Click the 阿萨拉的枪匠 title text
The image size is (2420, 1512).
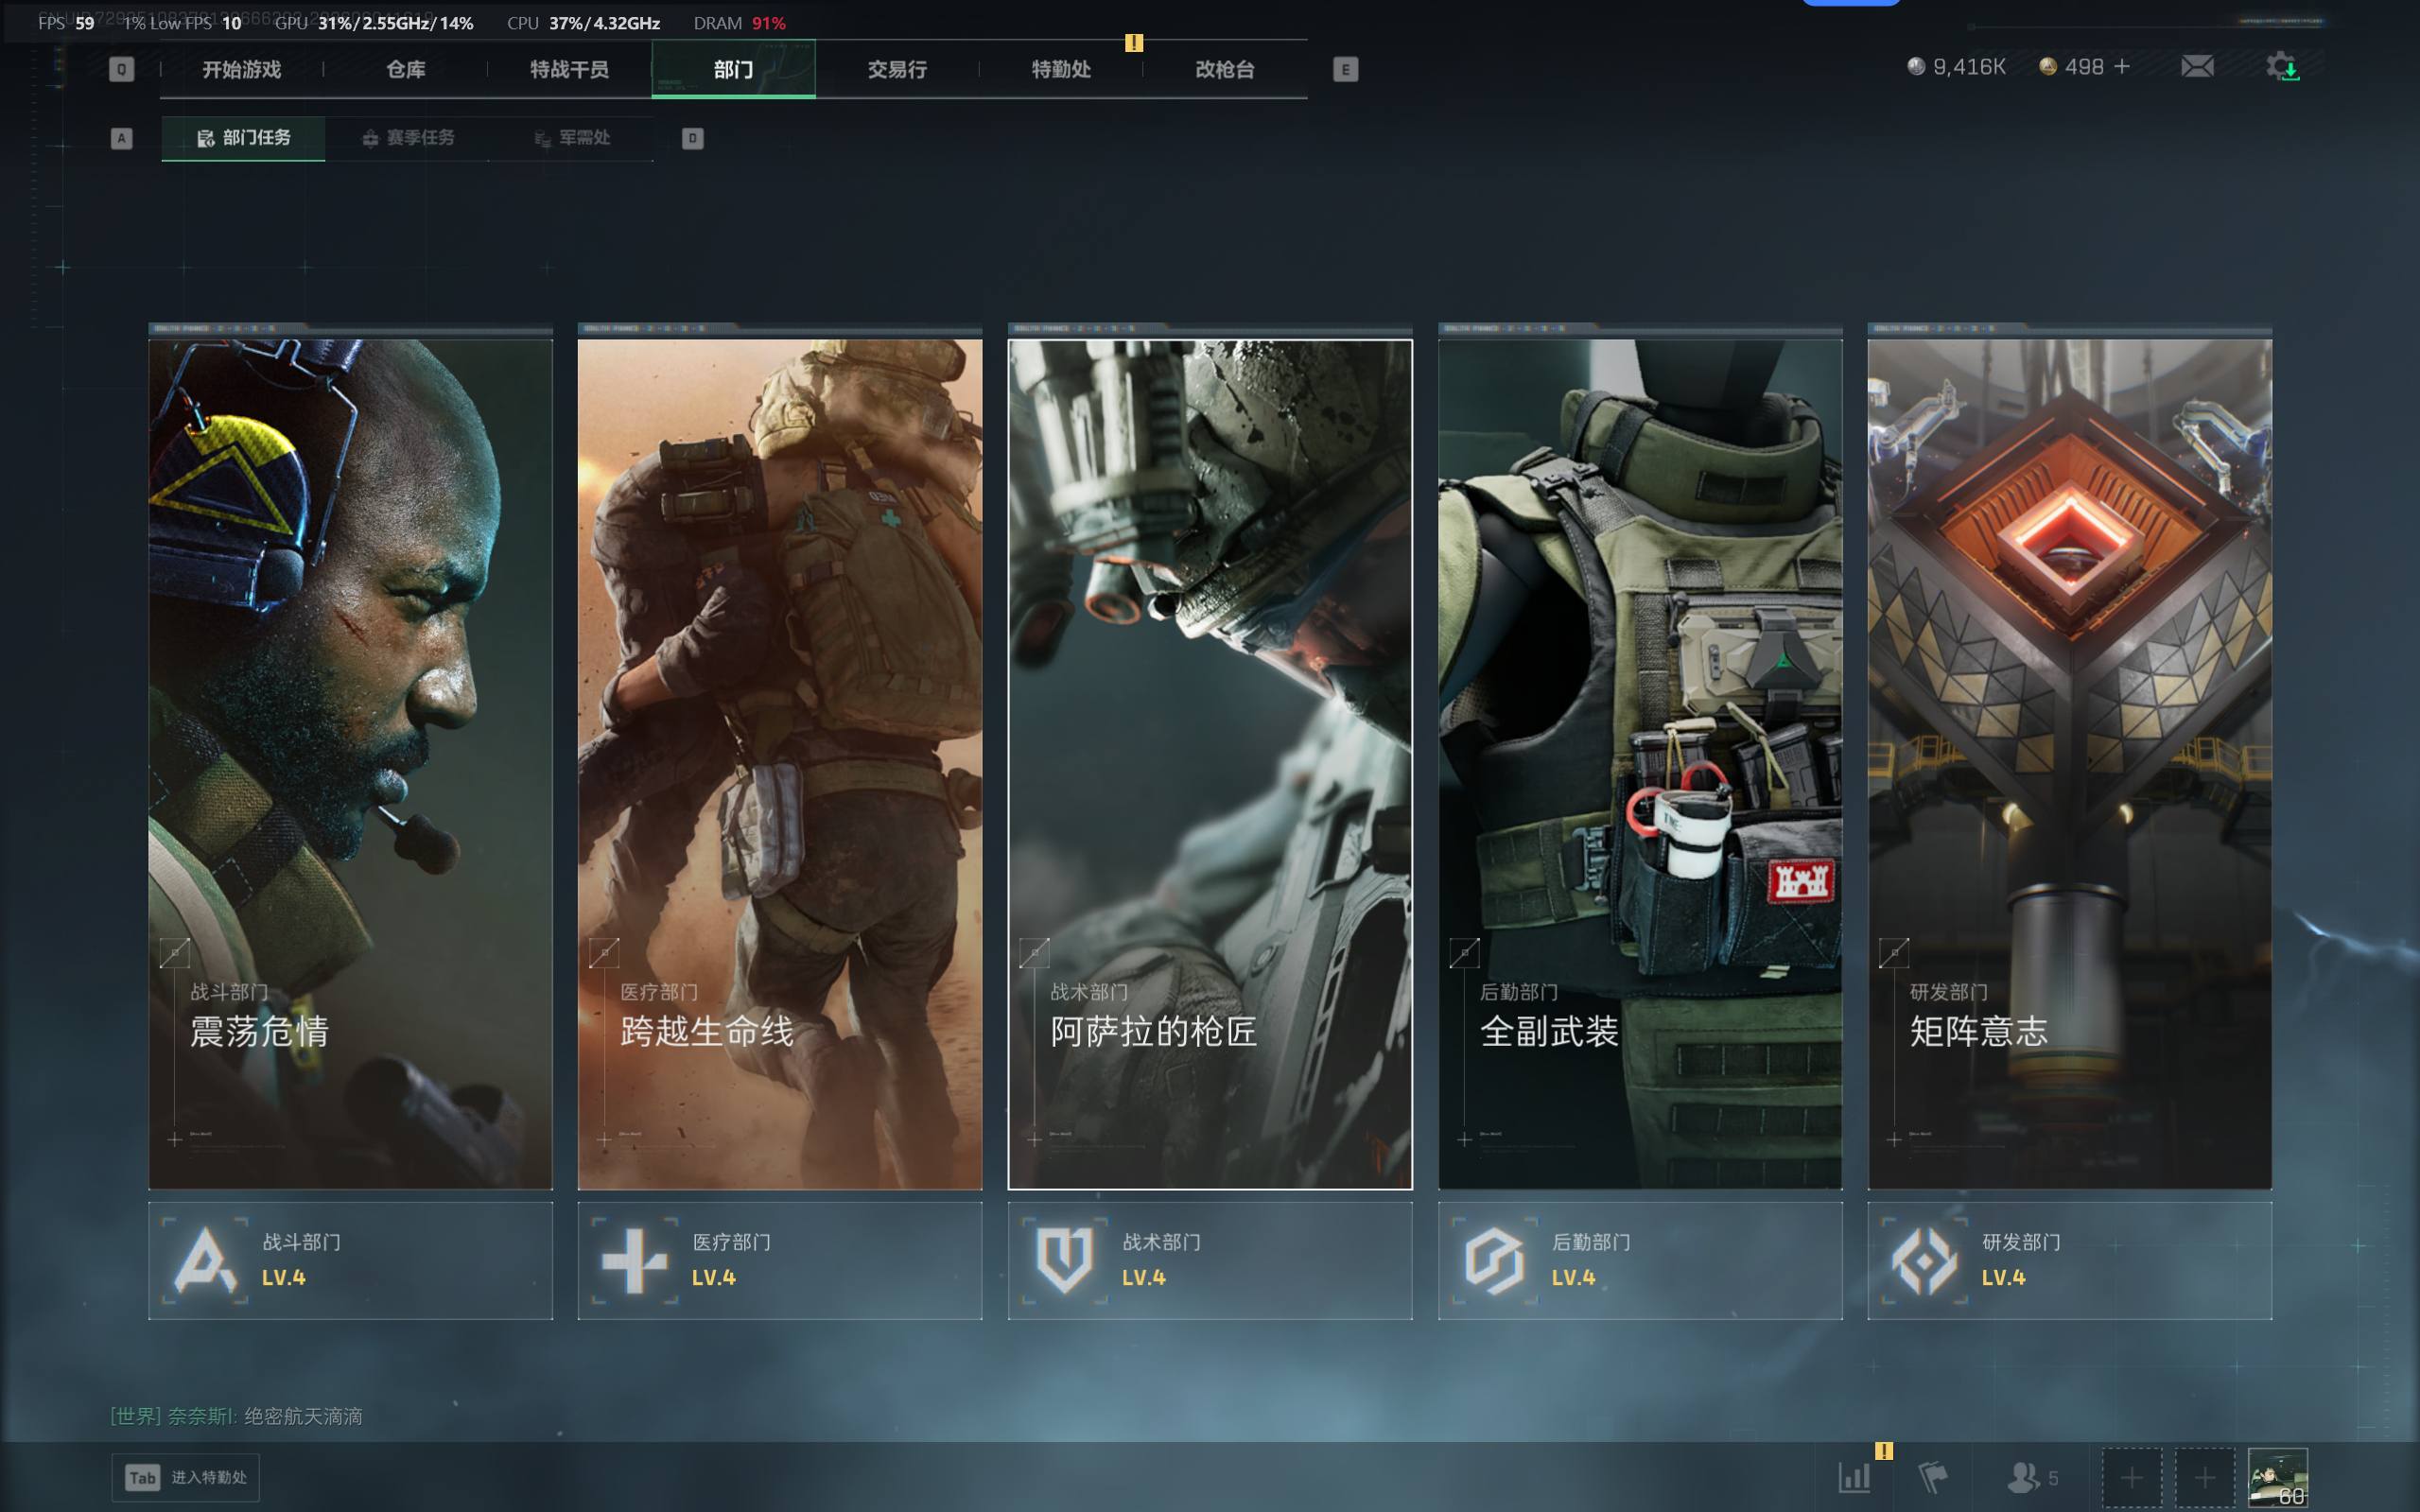click(x=1153, y=1031)
